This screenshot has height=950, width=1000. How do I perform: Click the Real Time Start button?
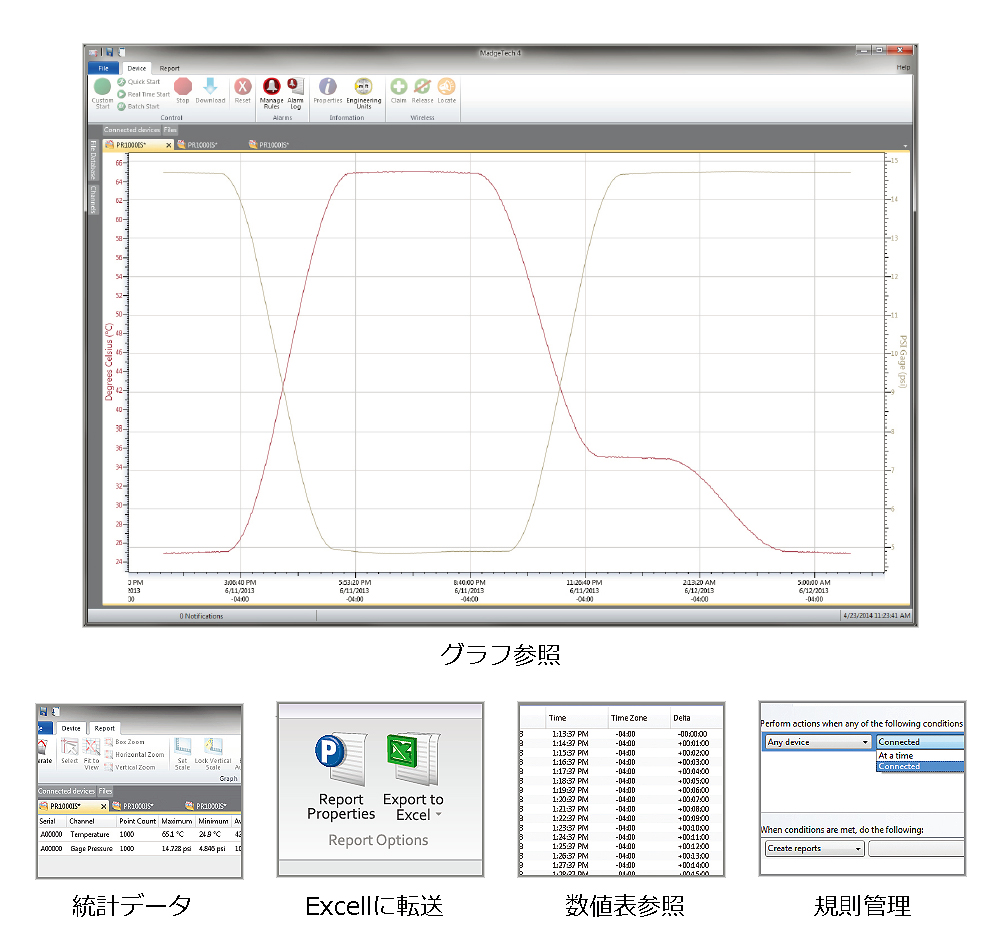(147, 94)
